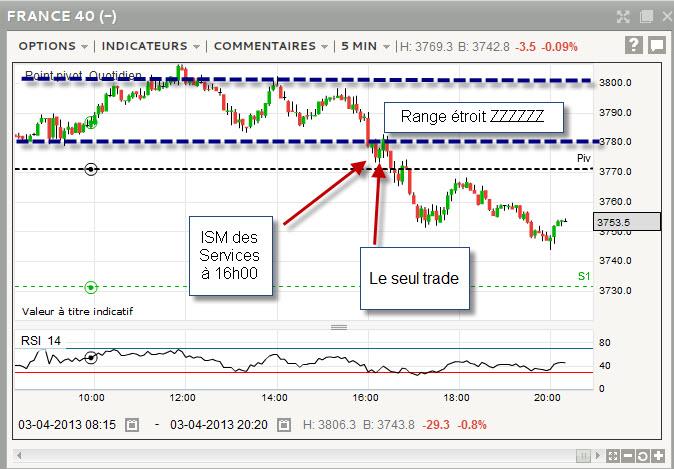674x469 pixels.
Task: Click the H: 3806.3 value at bottom
Action: (x=329, y=425)
